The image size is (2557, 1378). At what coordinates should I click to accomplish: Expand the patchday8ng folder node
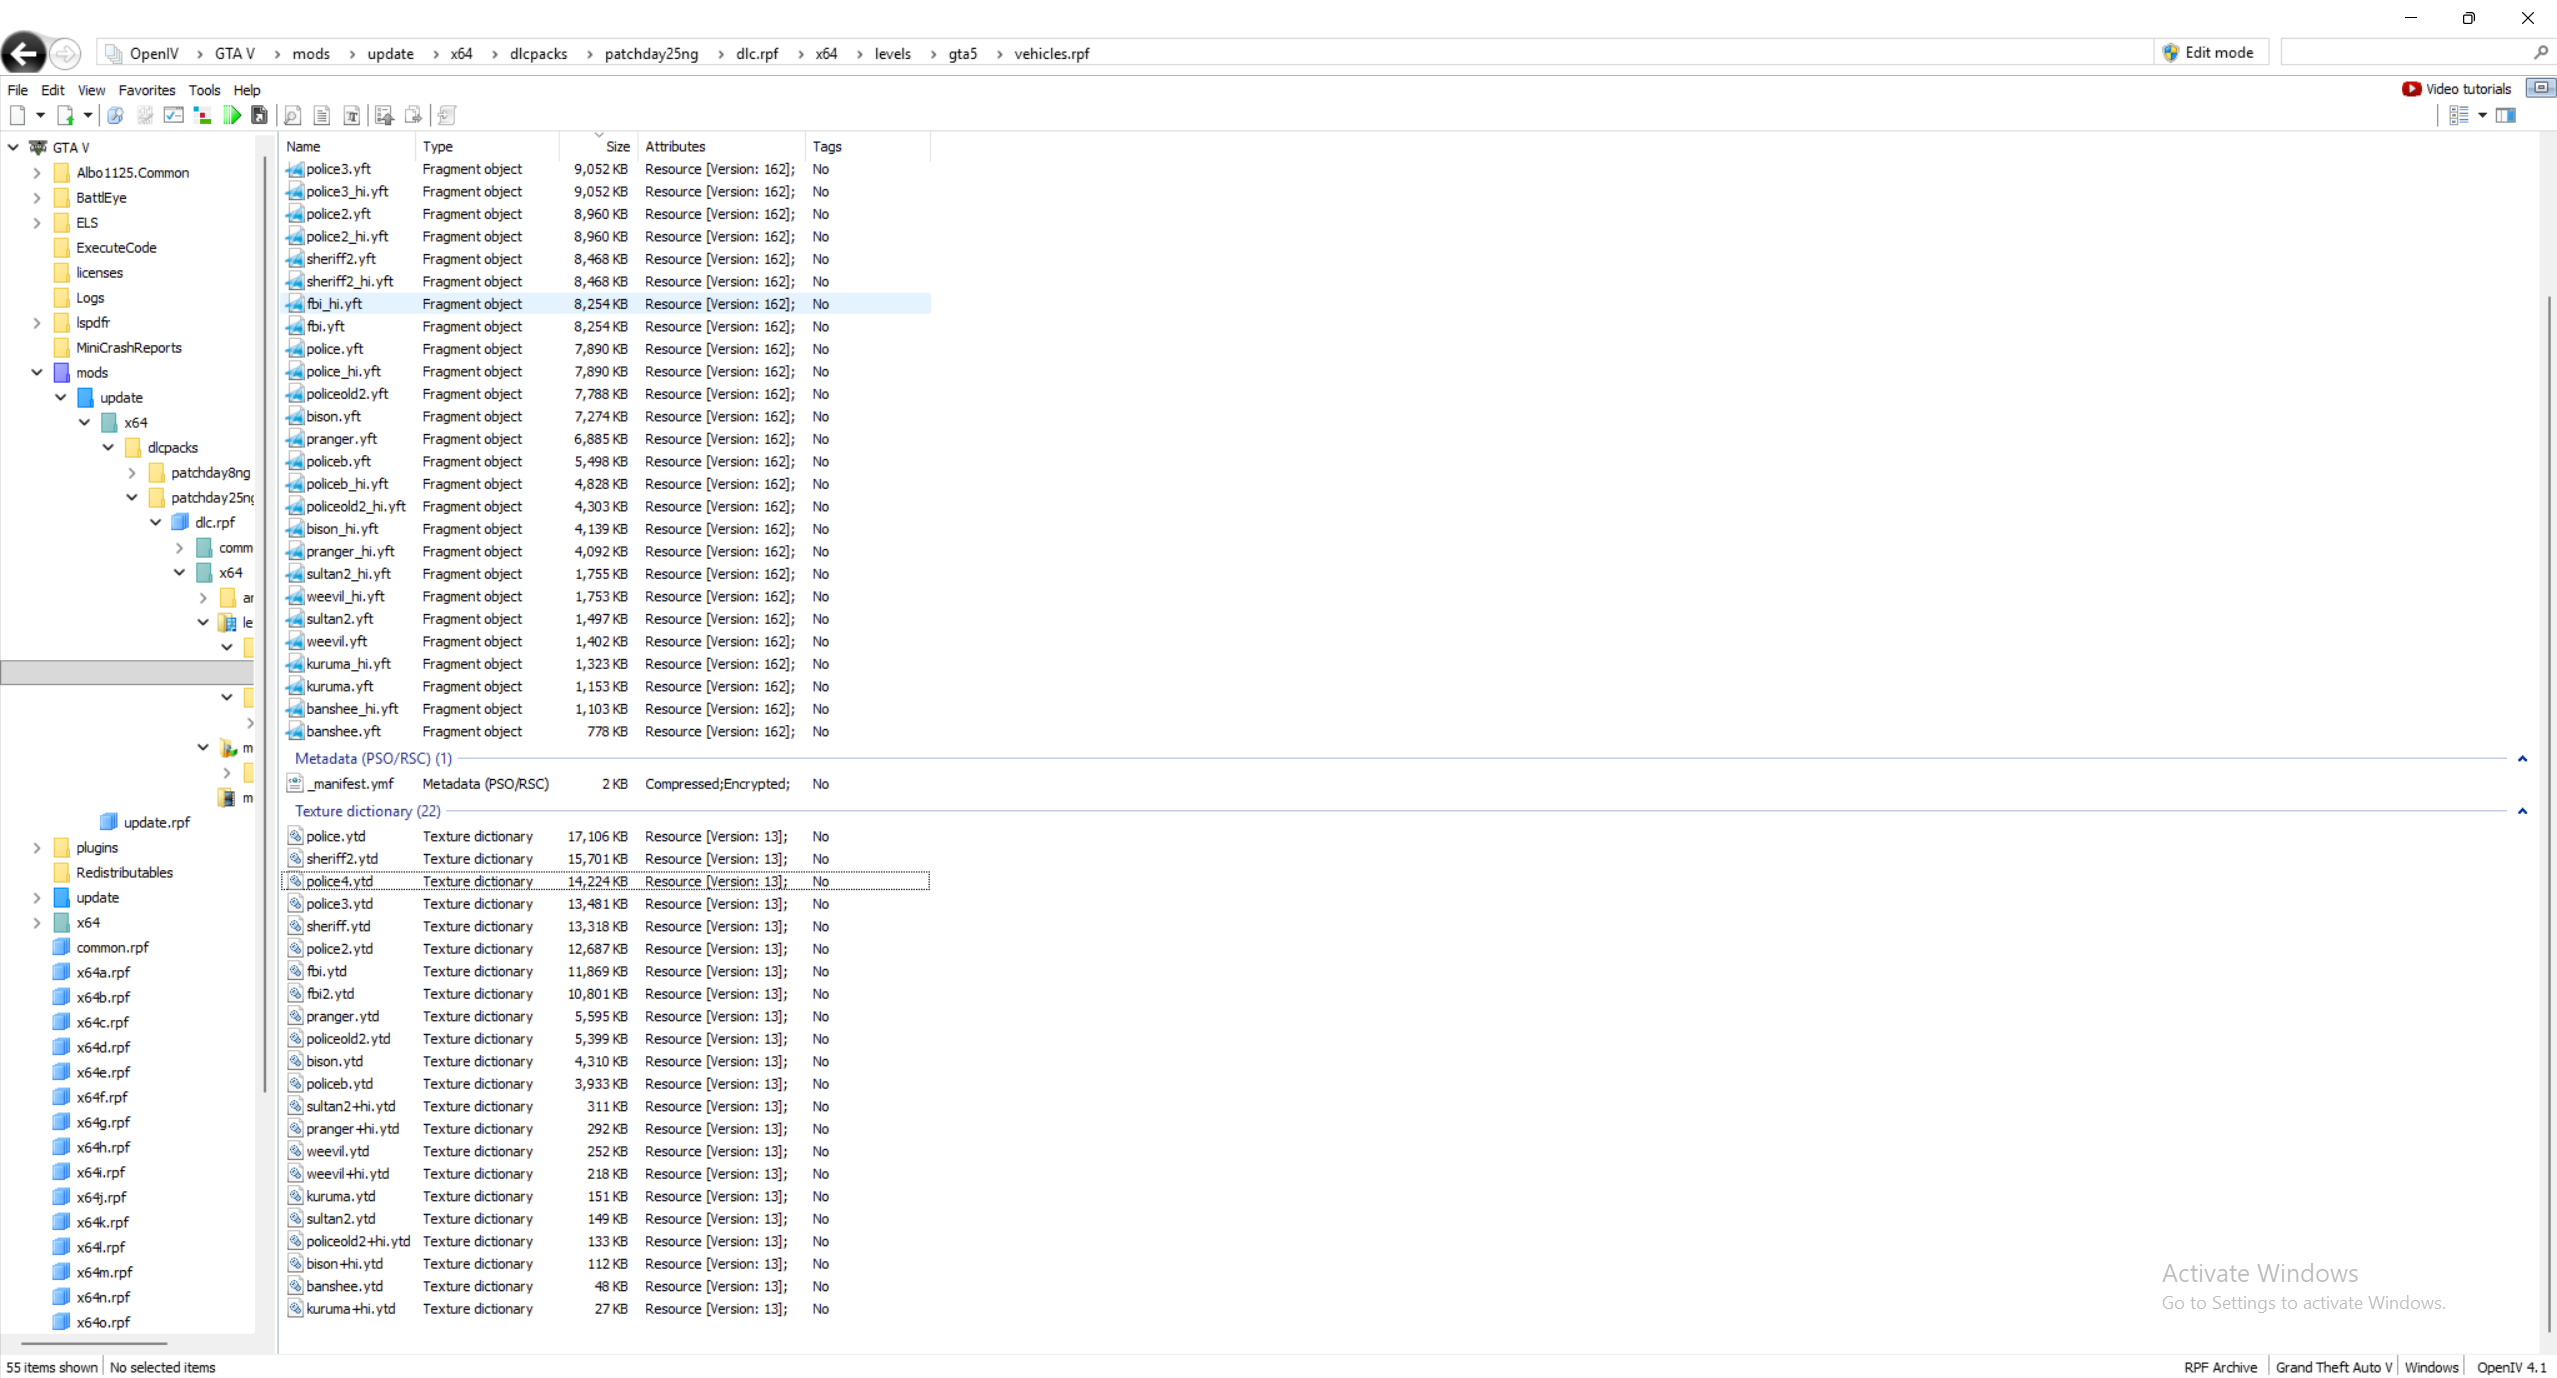point(132,472)
